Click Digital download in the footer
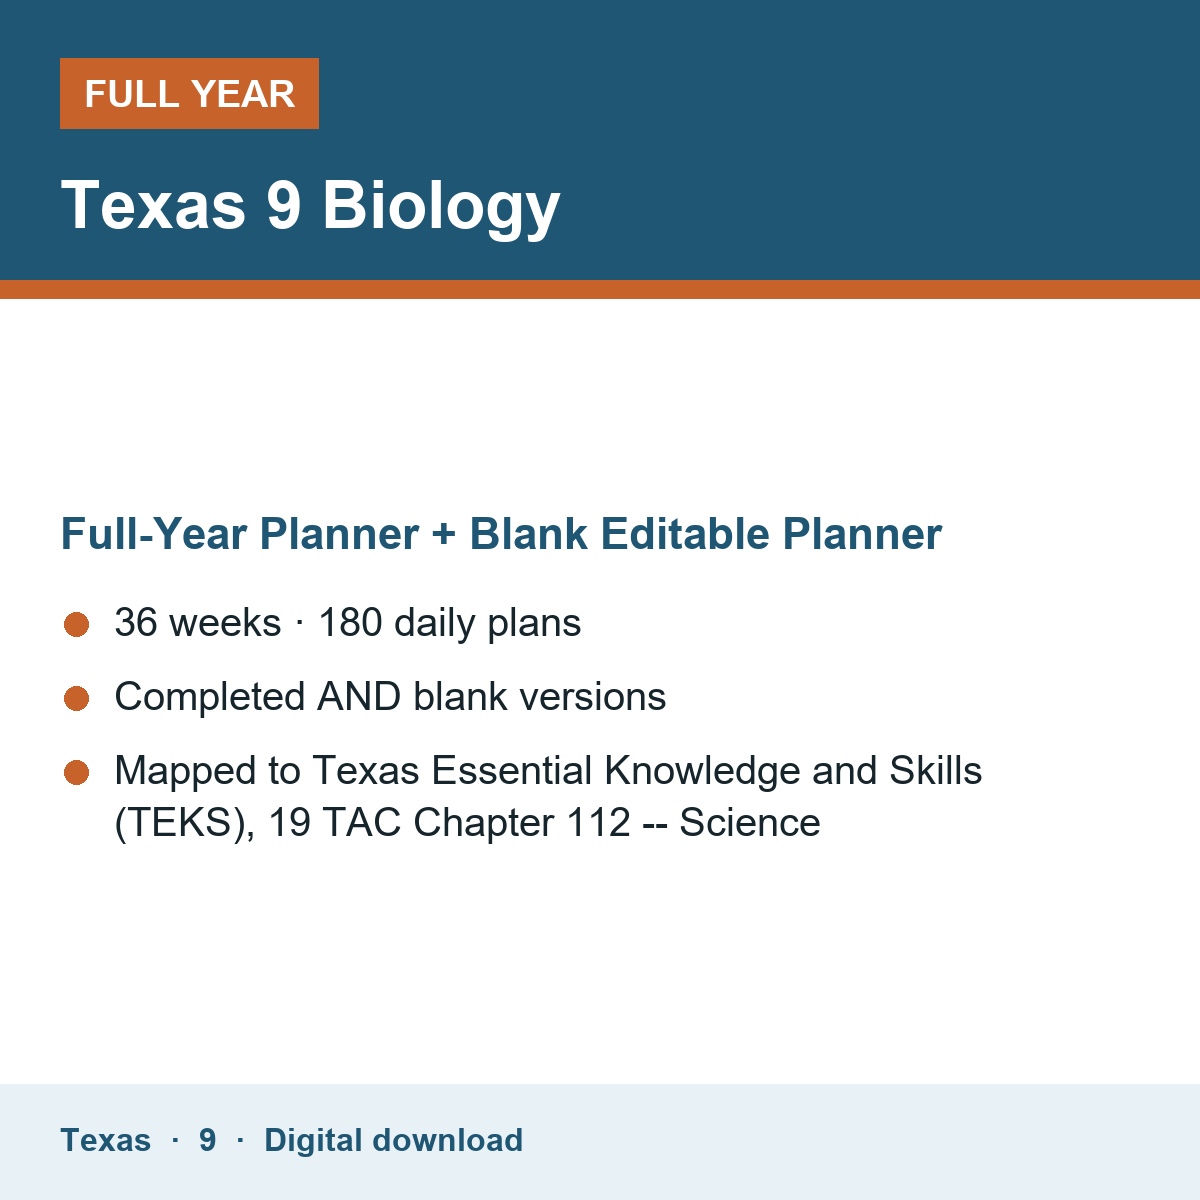Viewport: 1200px width, 1200px height. pyautogui.click(x=393, y=1140)
